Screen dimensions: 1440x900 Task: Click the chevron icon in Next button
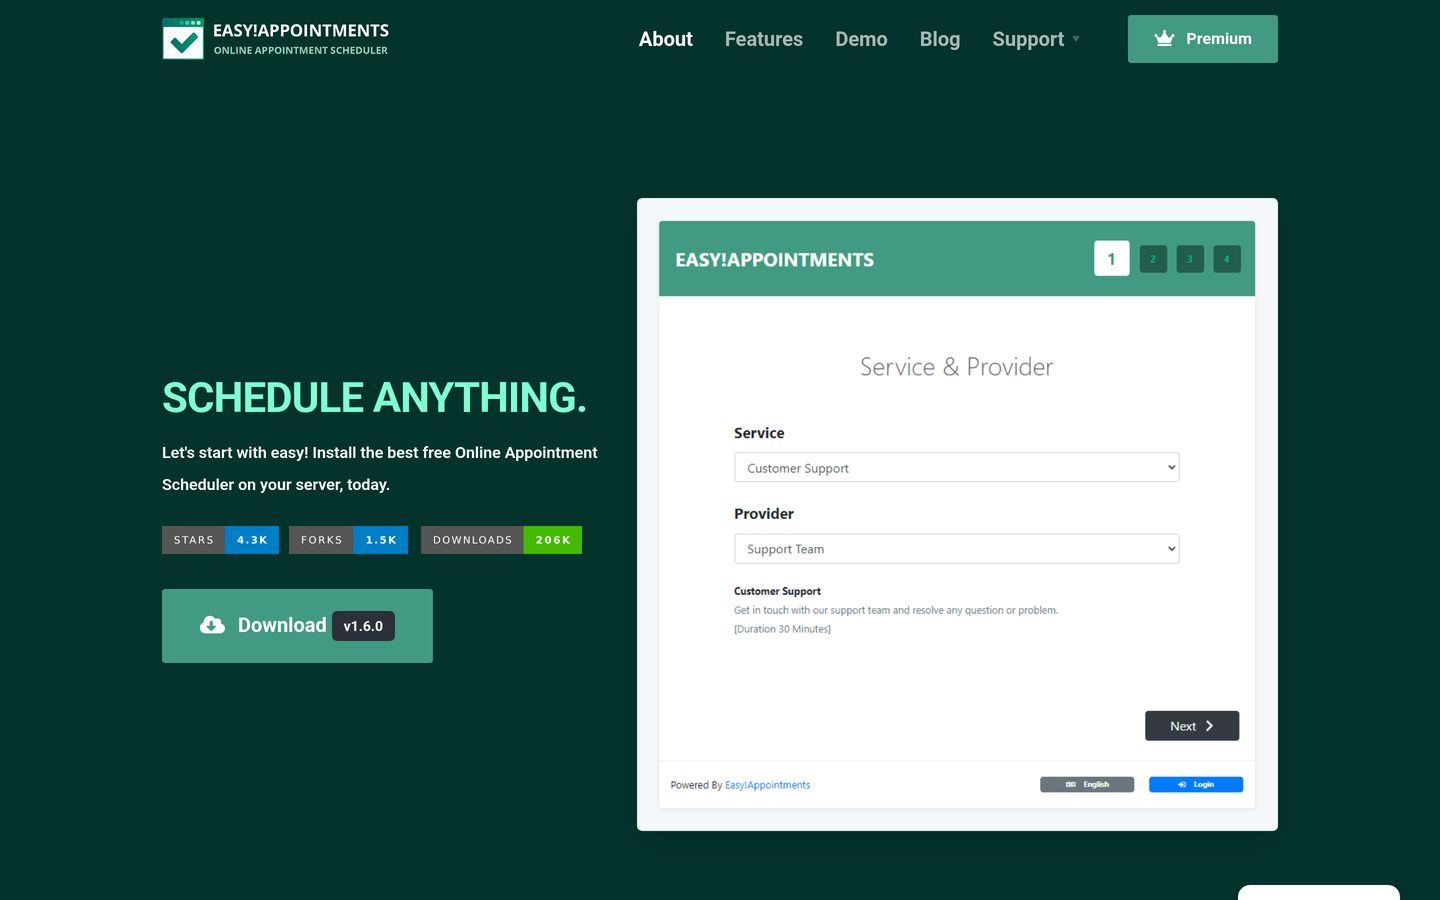pos(1209,726)
